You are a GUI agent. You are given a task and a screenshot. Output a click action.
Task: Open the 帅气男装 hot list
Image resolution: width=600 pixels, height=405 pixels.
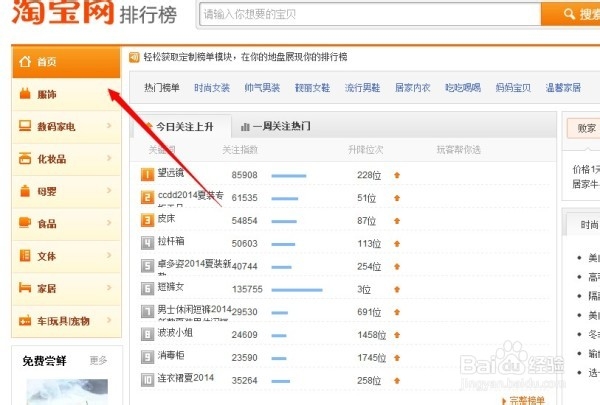pyautogui.click(x=262, y=88)
